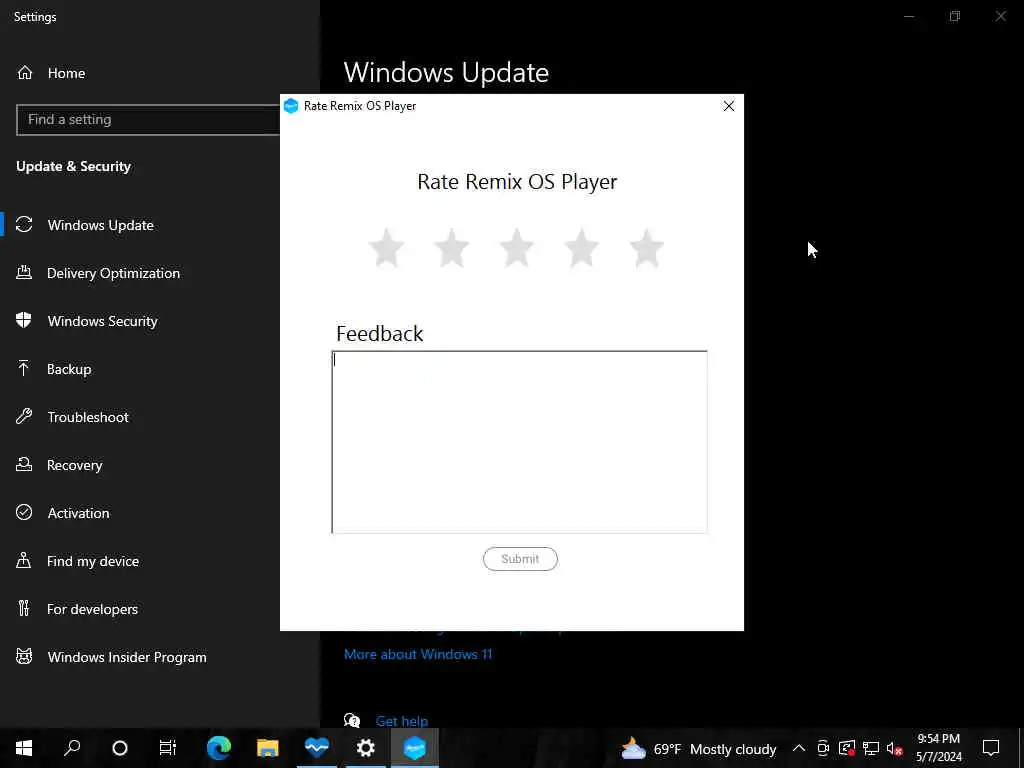Select the third rating star

[x=517, y=248]
